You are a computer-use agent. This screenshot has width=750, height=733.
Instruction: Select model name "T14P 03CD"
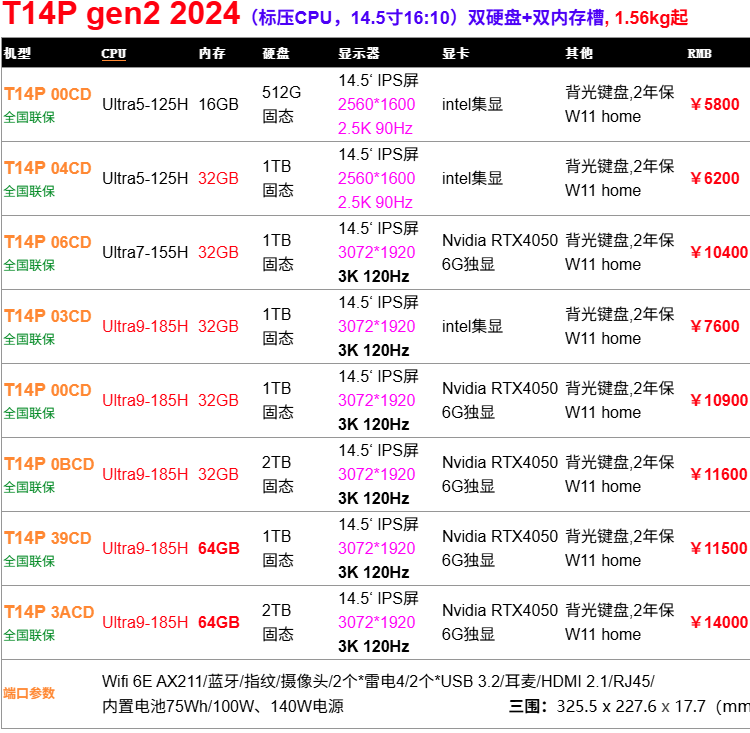47,316
